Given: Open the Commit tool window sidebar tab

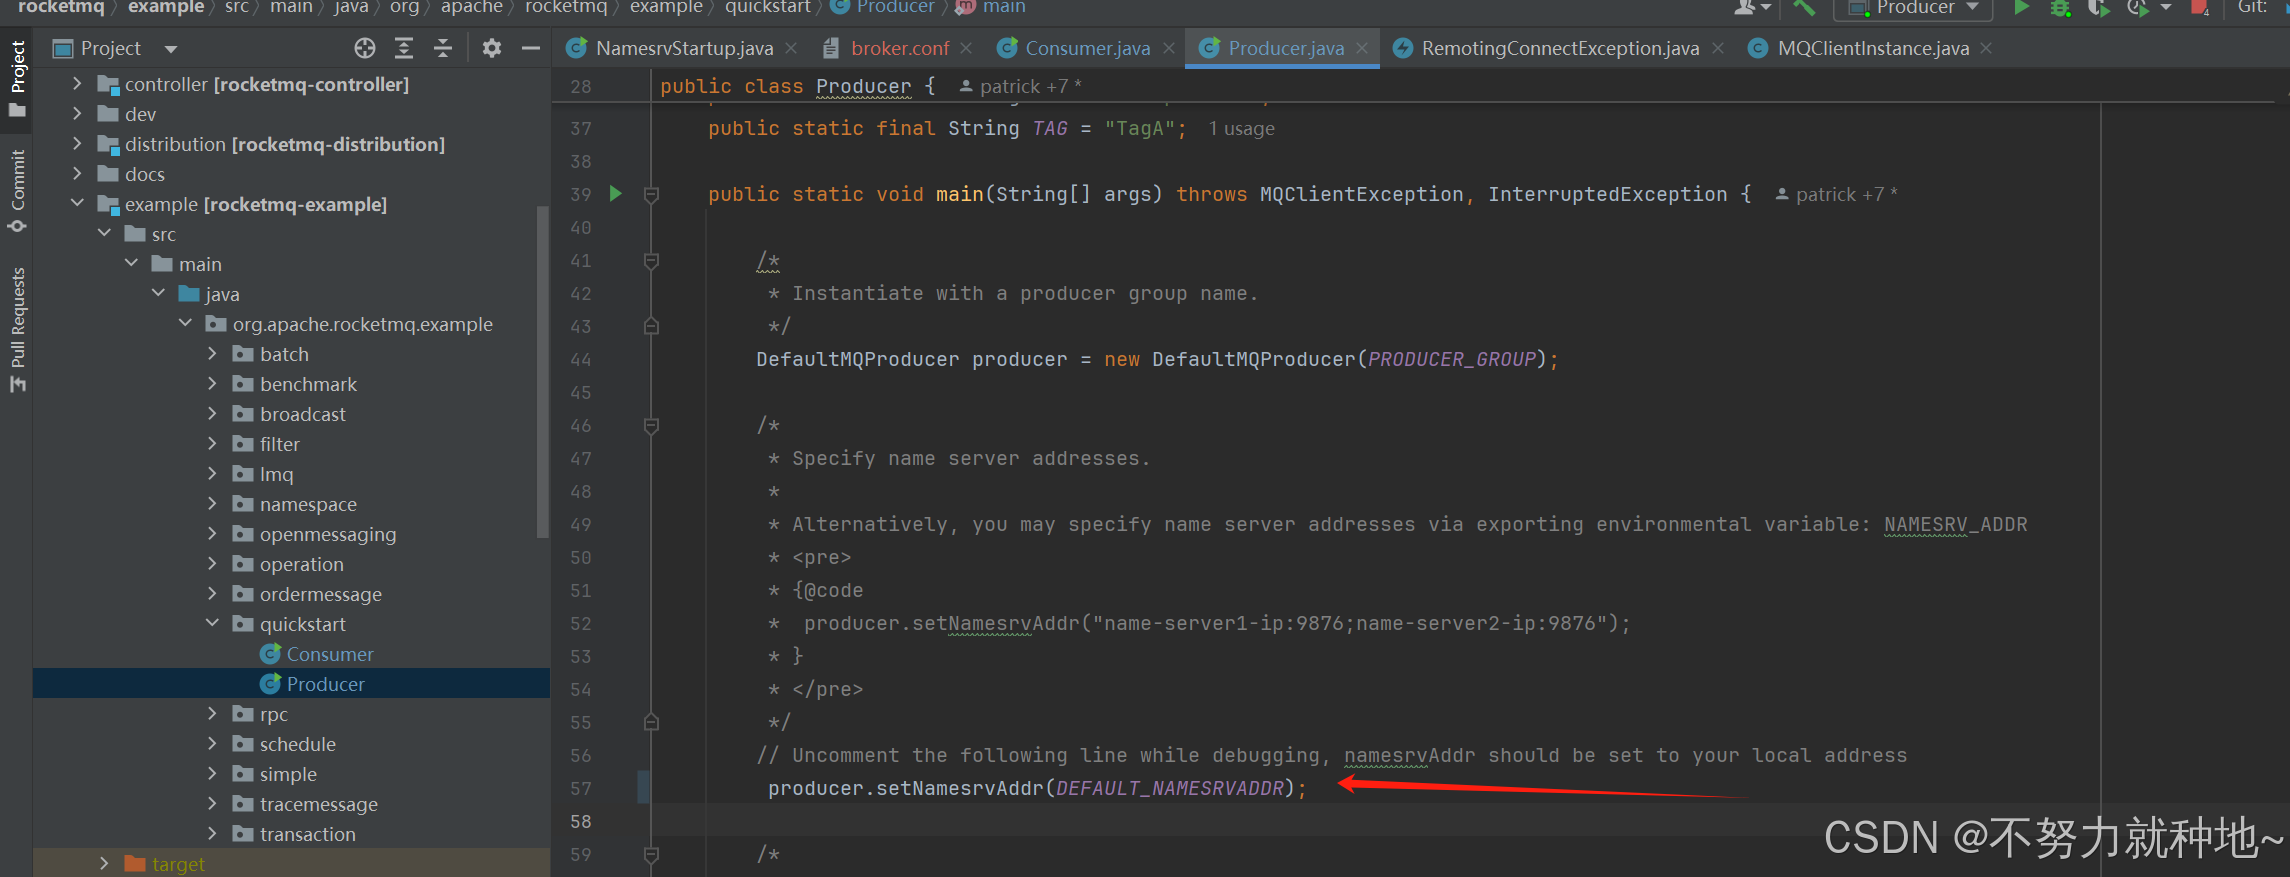Looking at the screenshot, I should point(17,190).
